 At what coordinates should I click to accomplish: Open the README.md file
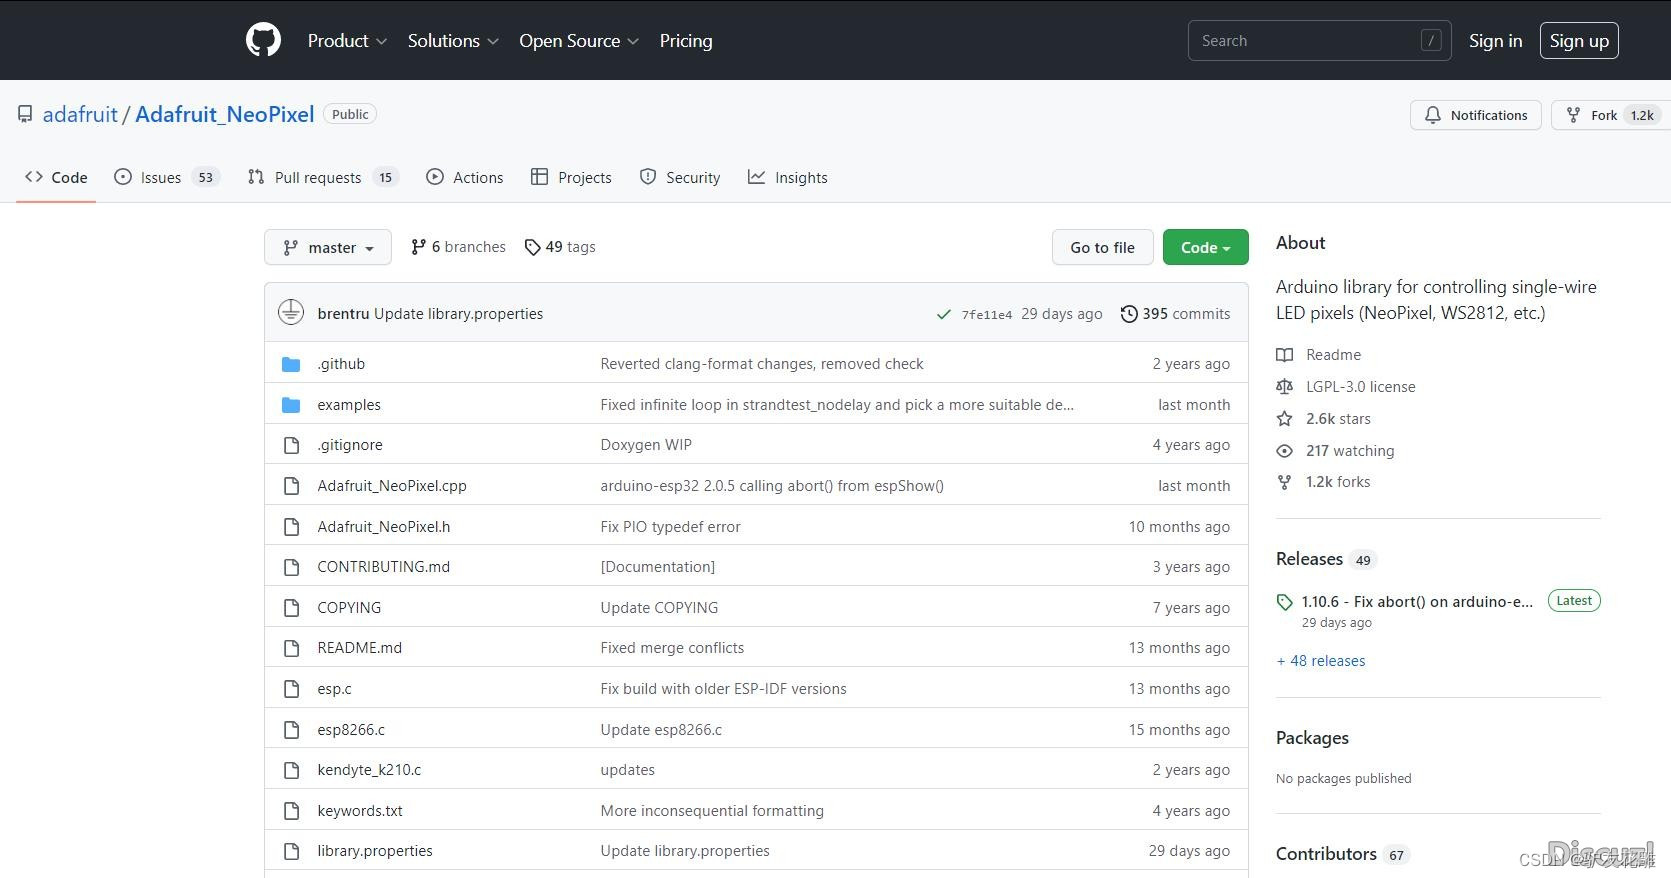coord(360,648)
